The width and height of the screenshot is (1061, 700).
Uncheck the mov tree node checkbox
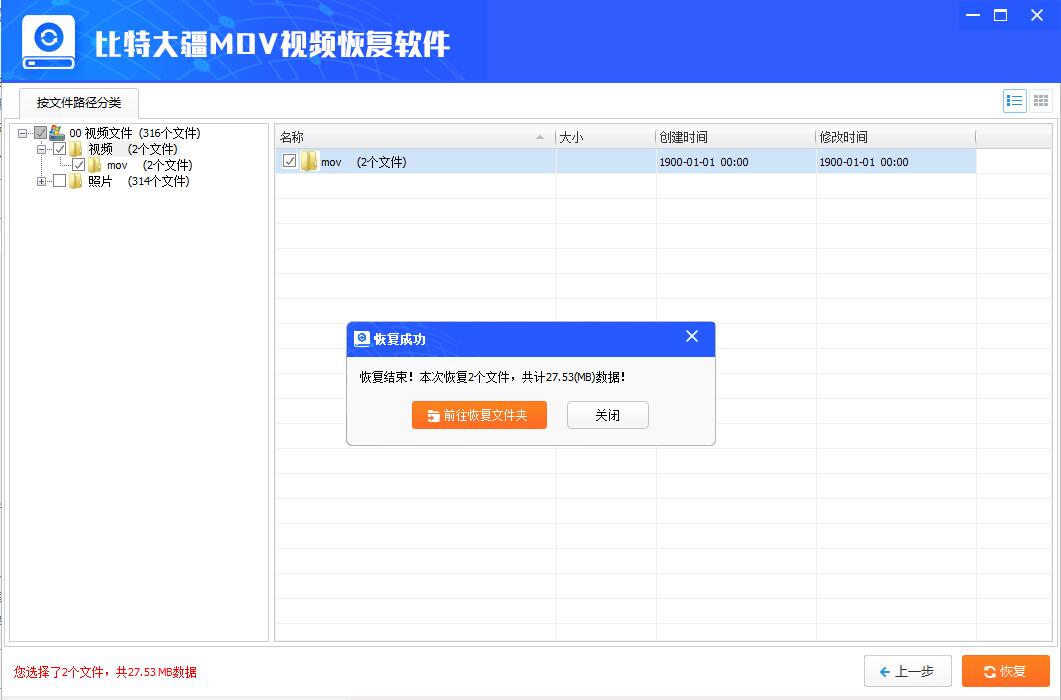tap(78, 165)
